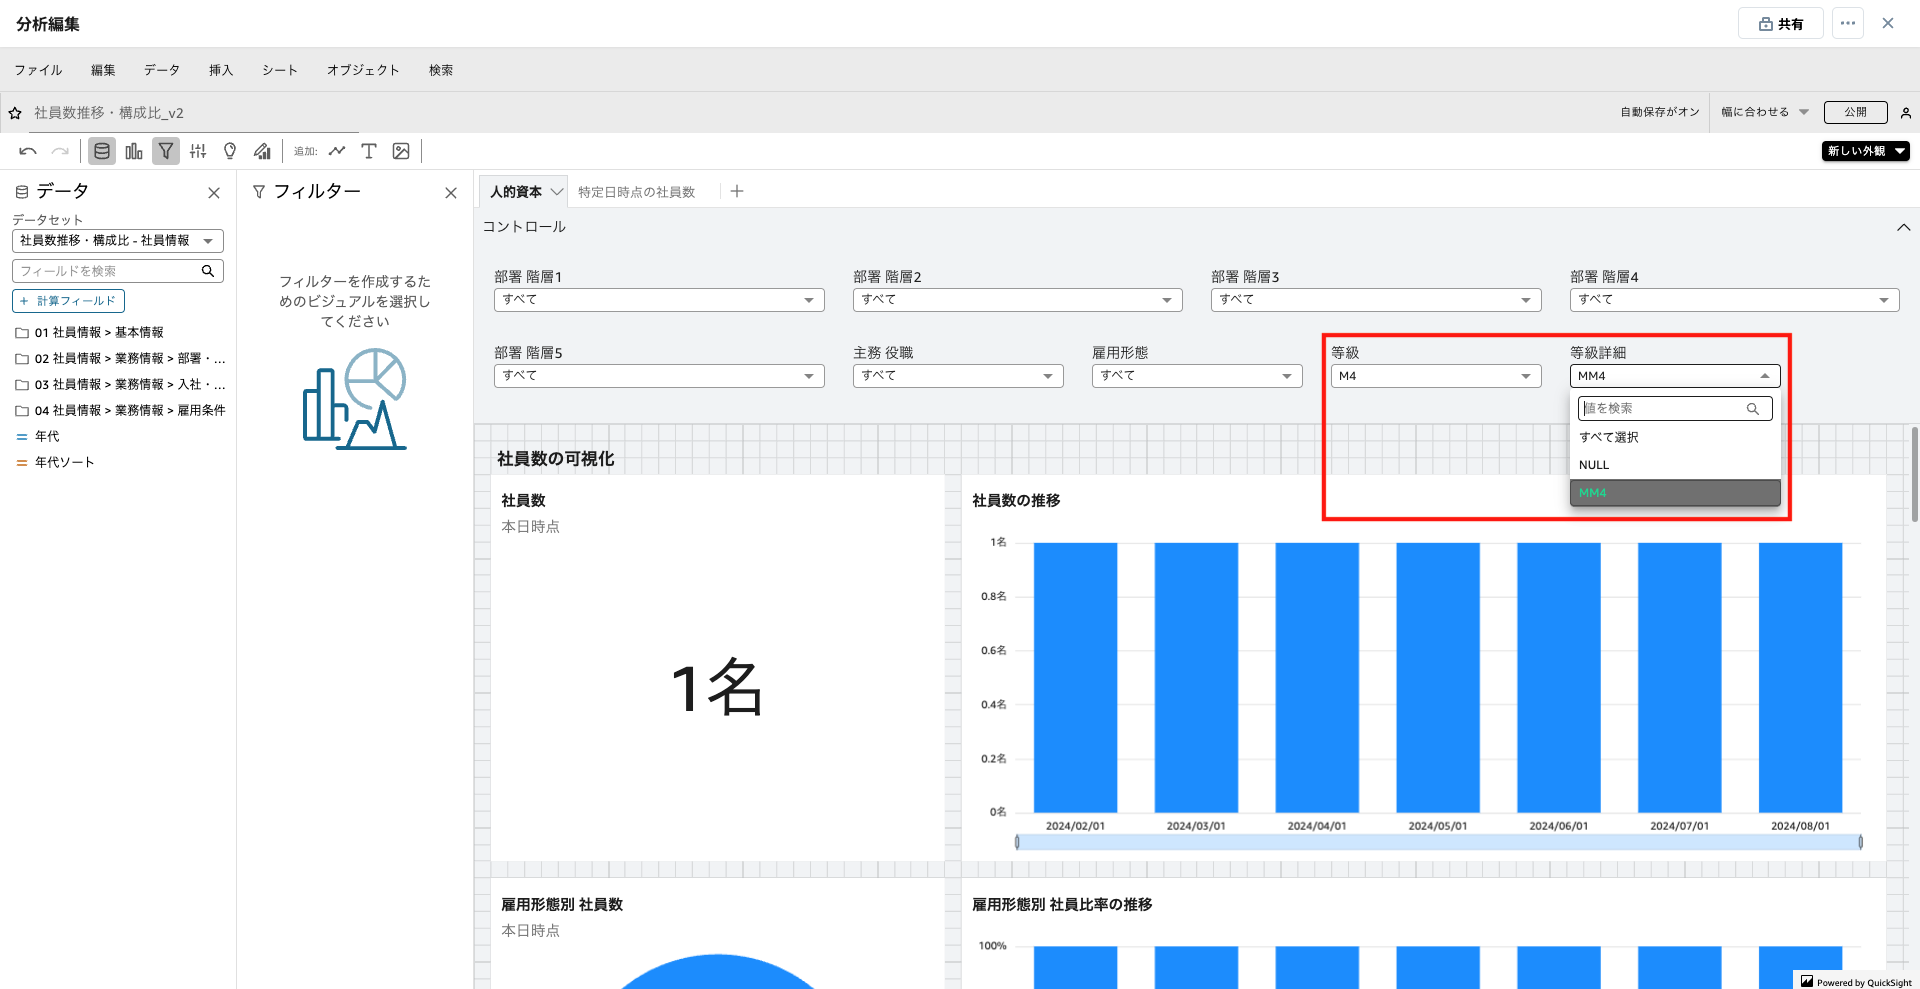
Task: Click the undo arrow icon
Action: 28,151
